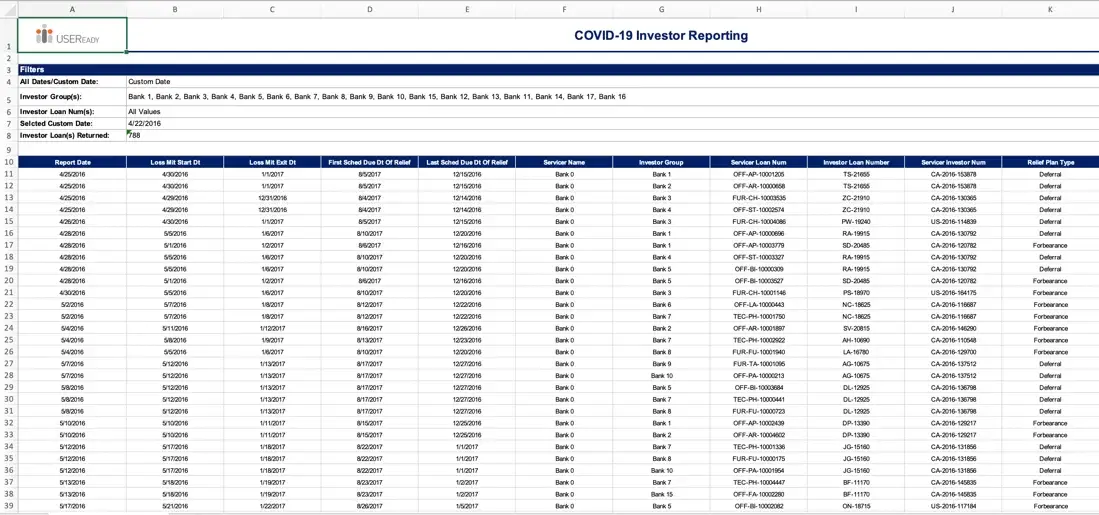Click the 'Report Date' table header
1099x515 pixels.
72,163
